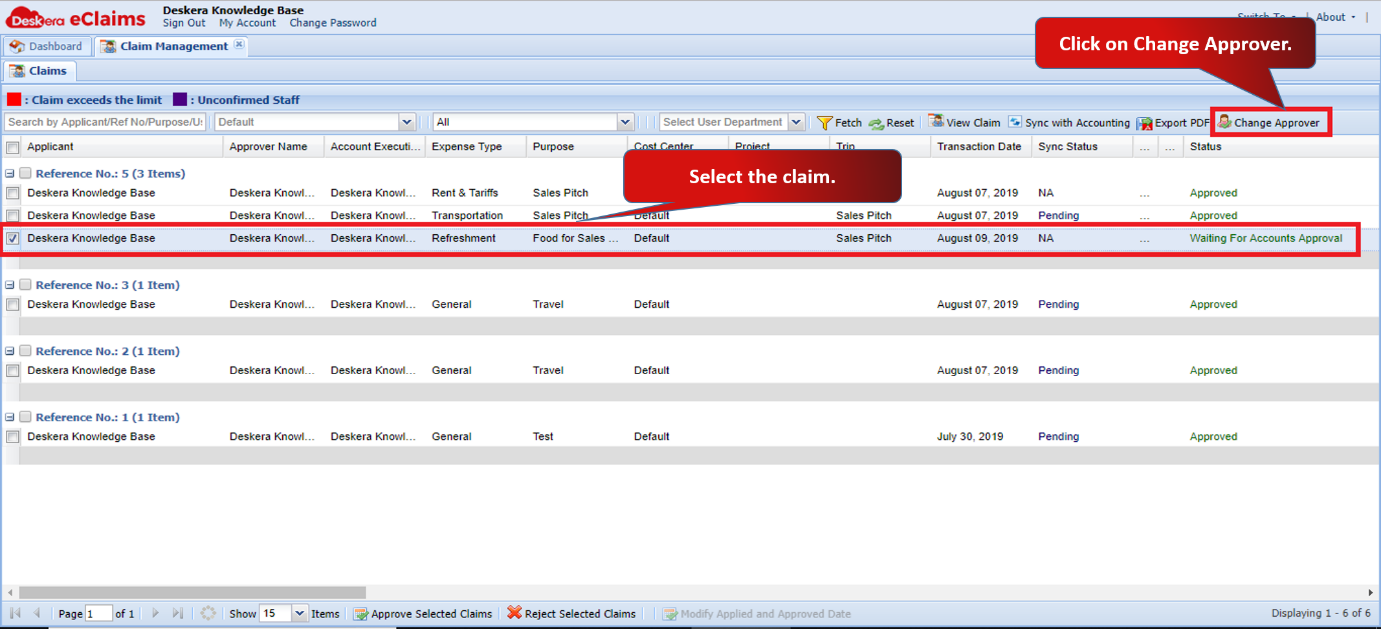Click the Sync with Accounting icon
Screen dimensions: 1381x629
[x=1015, y=122]
